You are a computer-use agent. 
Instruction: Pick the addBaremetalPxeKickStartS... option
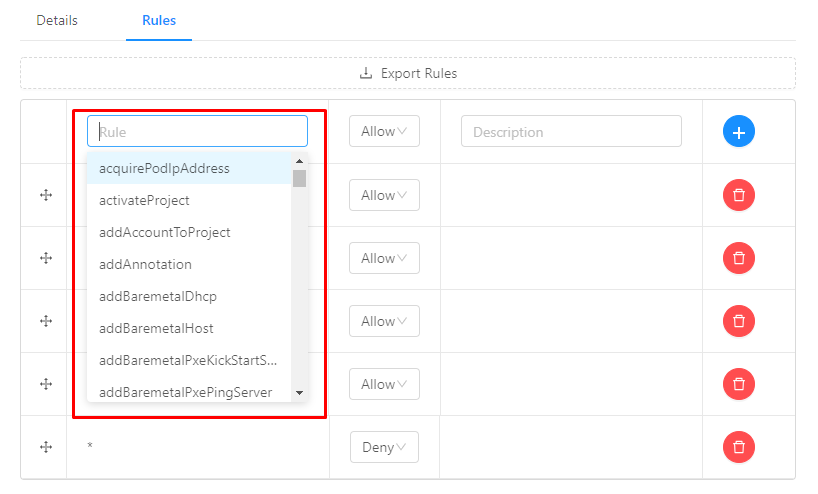click(189, 360)
